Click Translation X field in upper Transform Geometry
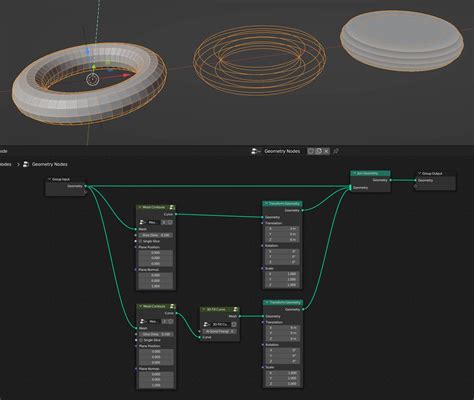 tap(283, 229)
